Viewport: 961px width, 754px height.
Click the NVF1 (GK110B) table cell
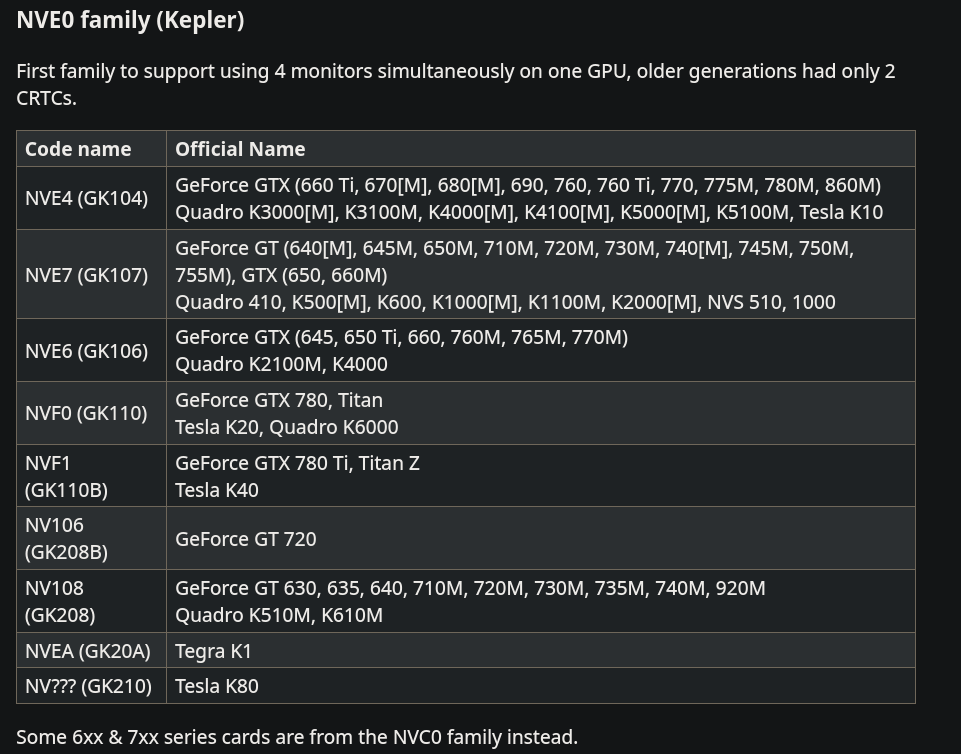point(66,476)
